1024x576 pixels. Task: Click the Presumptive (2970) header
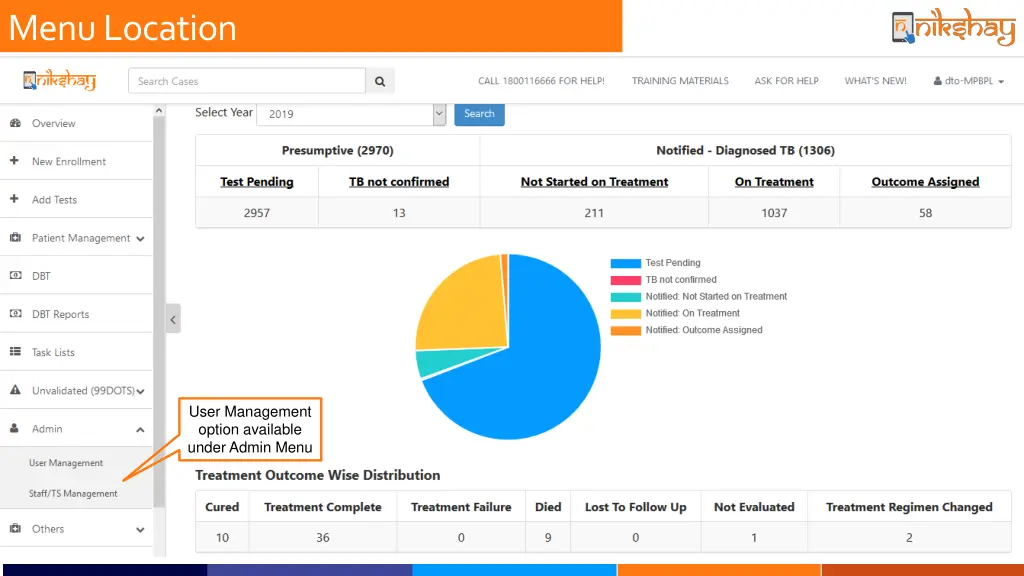coord(338,150)
